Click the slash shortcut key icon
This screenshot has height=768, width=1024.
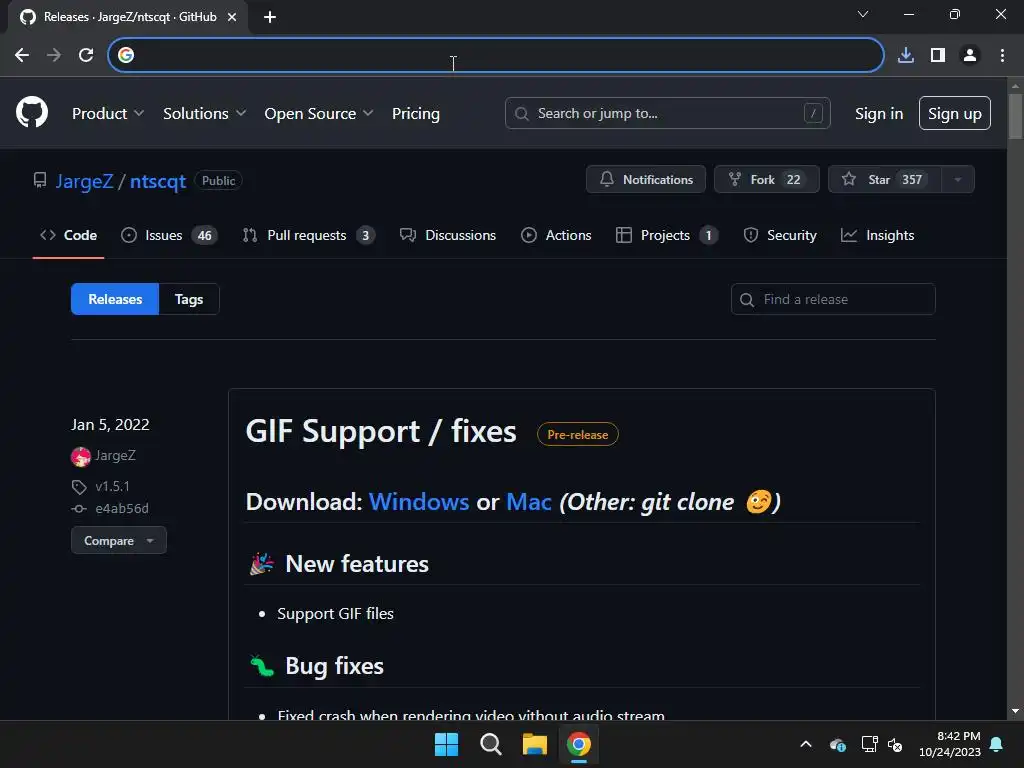coord(812,113)
